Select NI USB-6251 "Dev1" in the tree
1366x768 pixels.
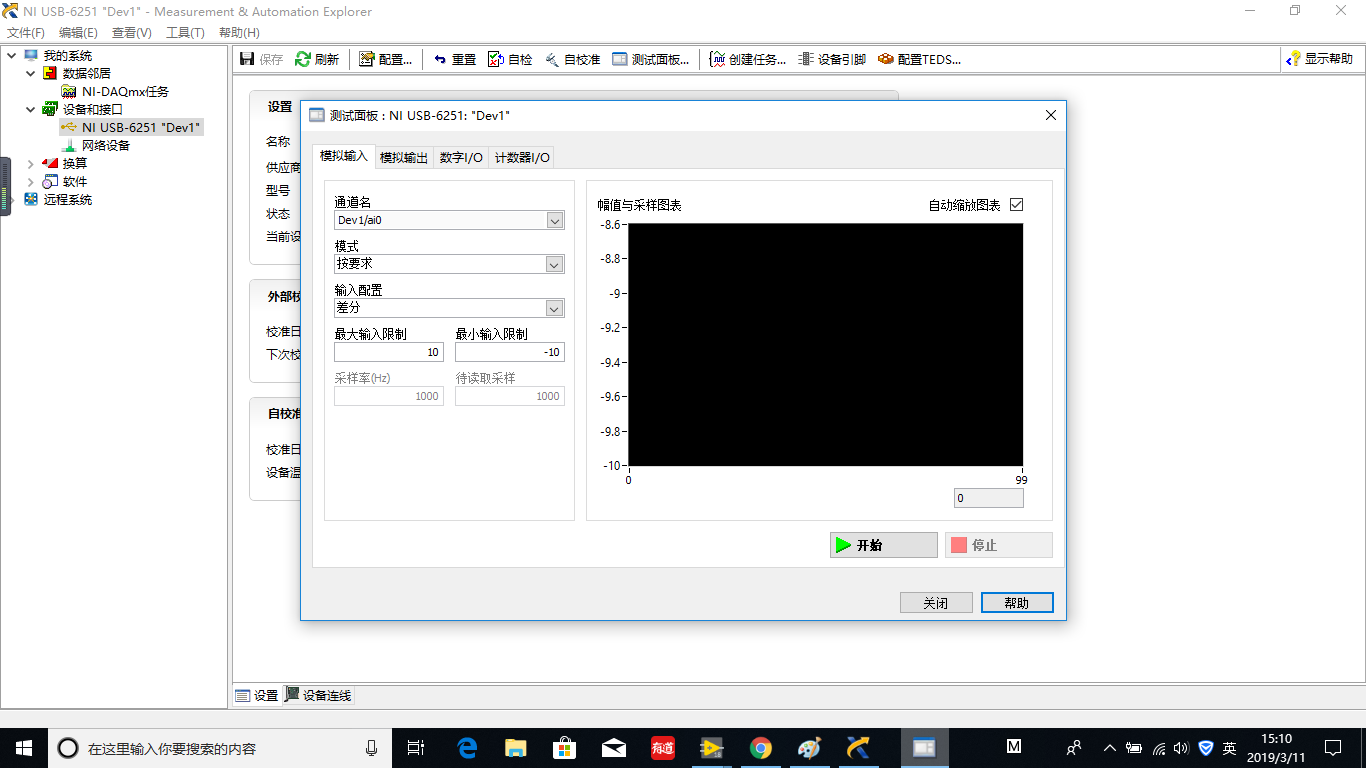(x=133, y=127)
